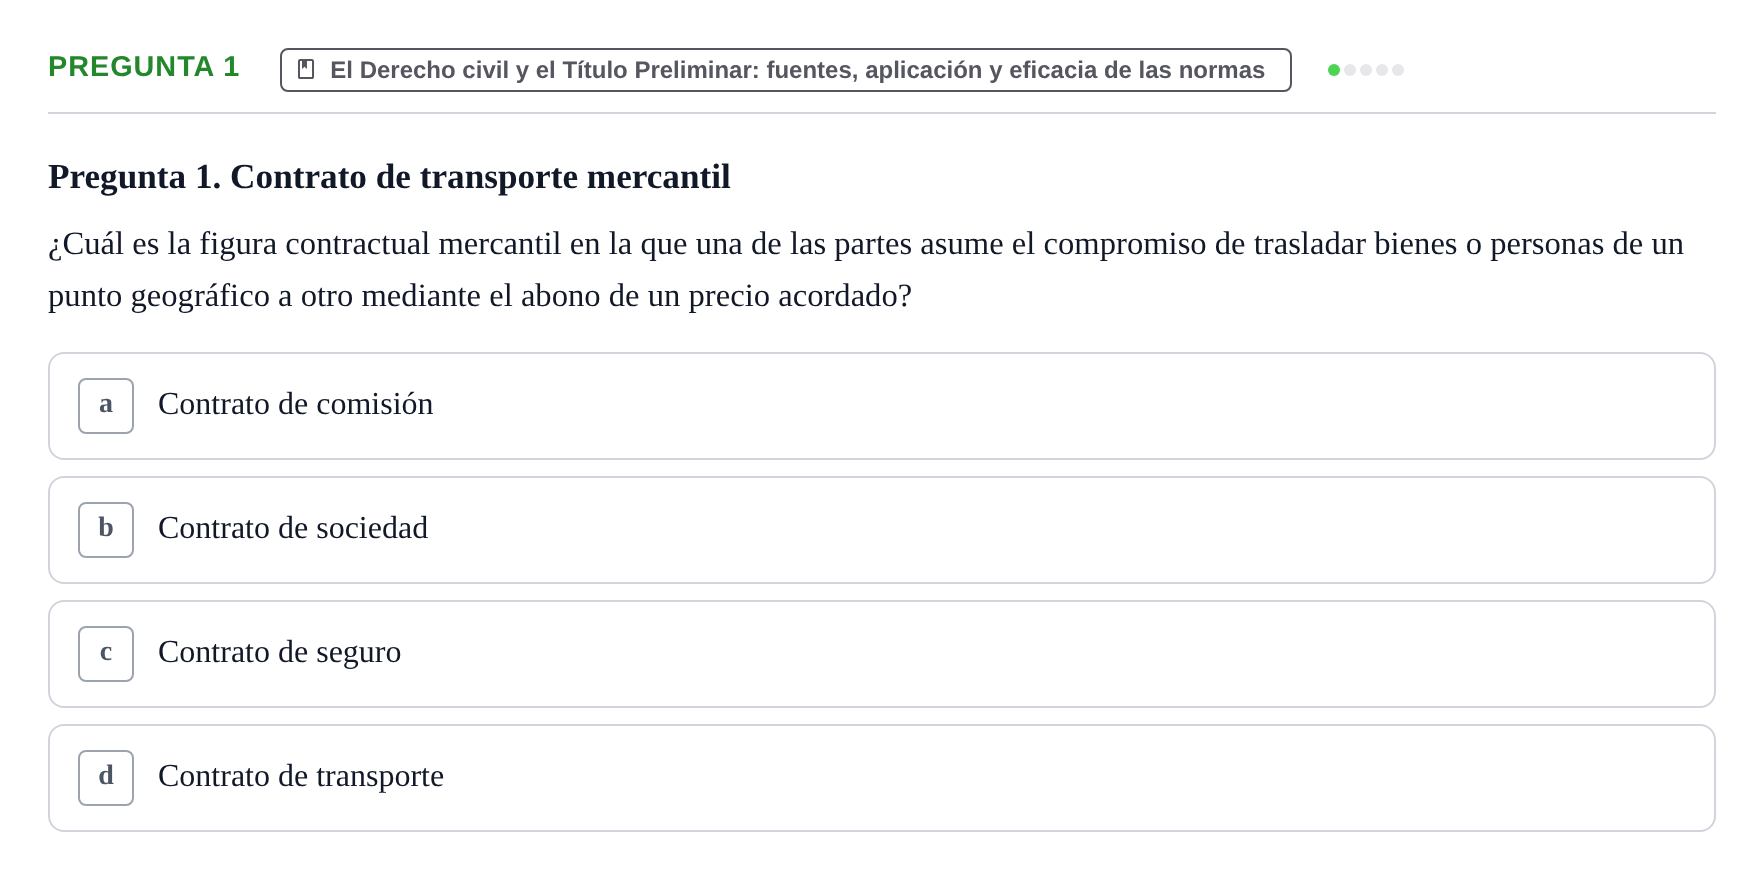Select letter box 'b' for Contrato de sociedad
This screenshot has height=880, width=1764.
pos(106,530)
